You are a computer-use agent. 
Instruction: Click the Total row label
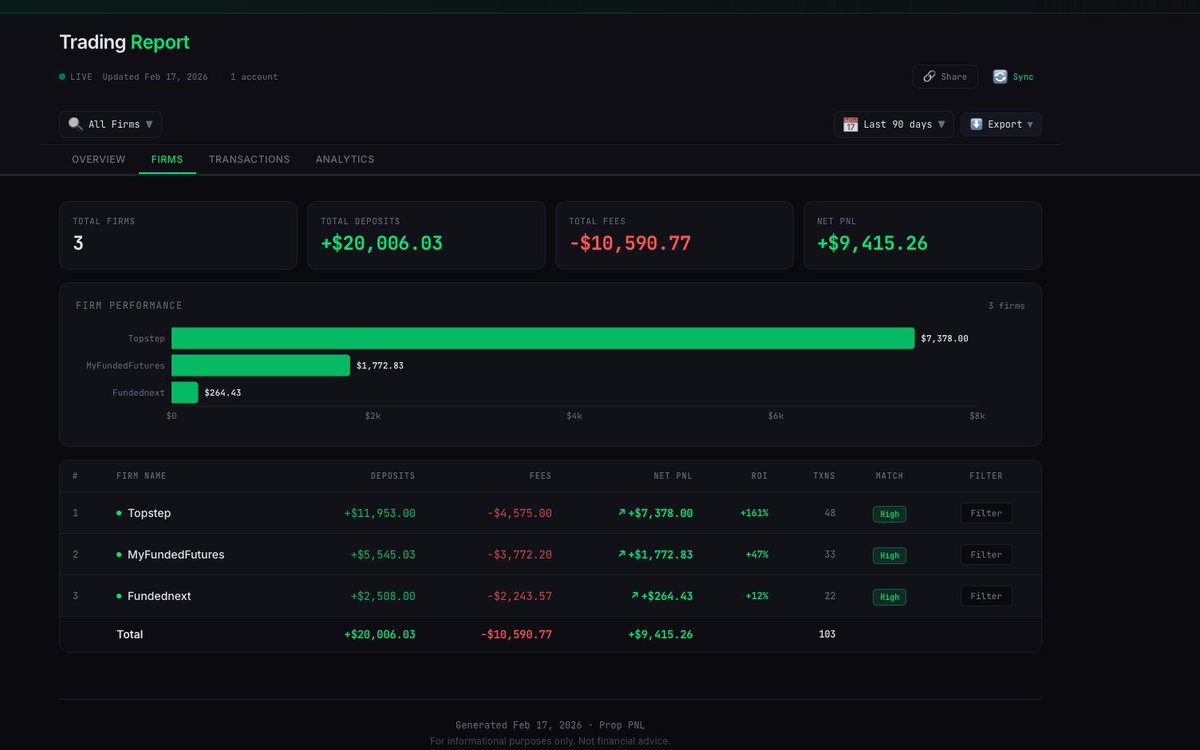click(130, 634)
